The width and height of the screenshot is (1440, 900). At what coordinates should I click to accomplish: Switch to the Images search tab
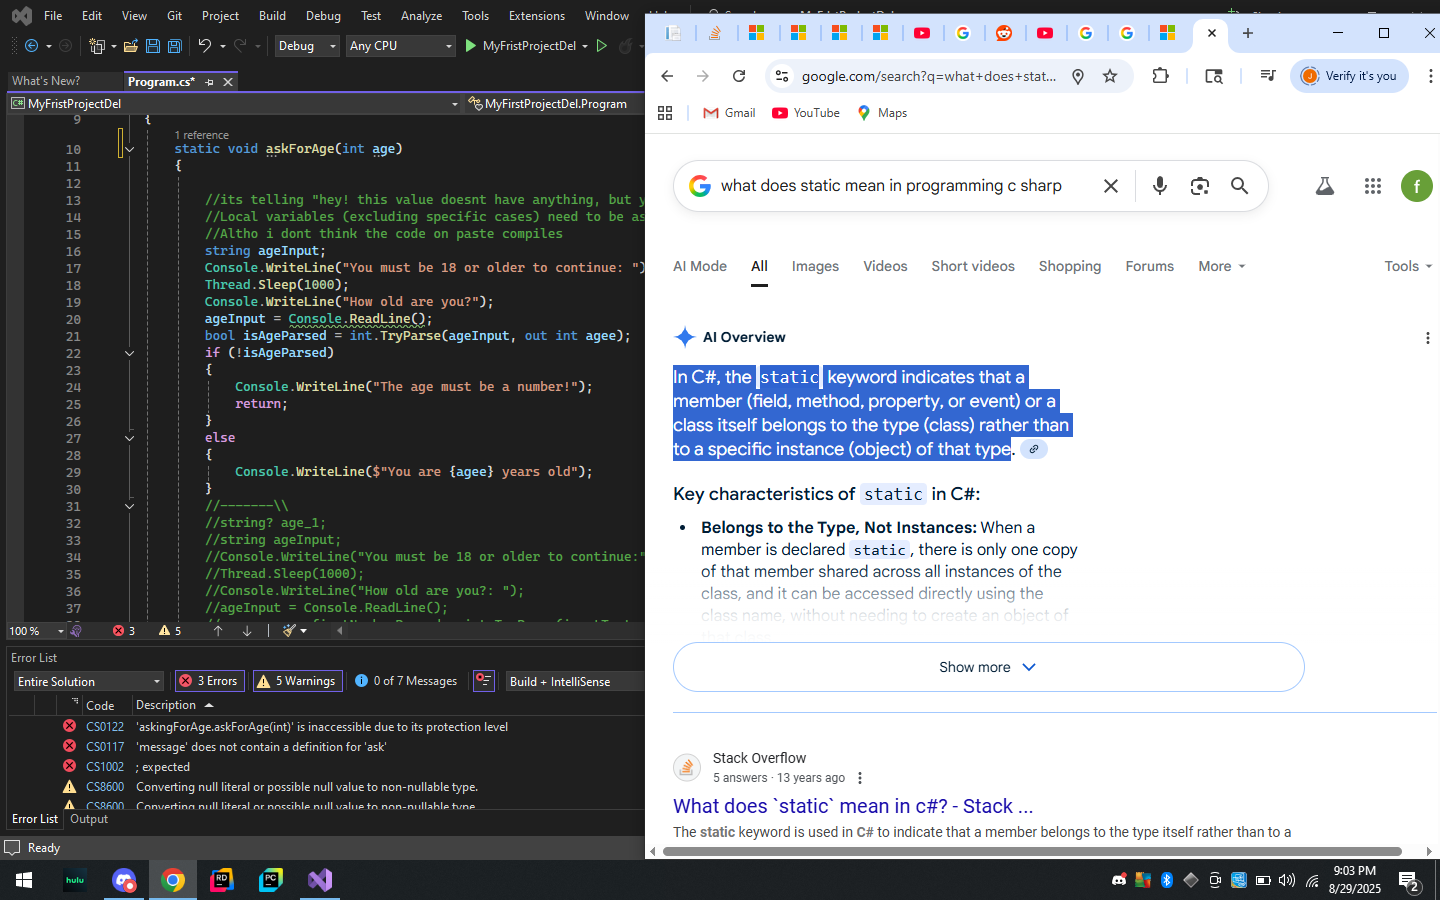click(815, 266)
